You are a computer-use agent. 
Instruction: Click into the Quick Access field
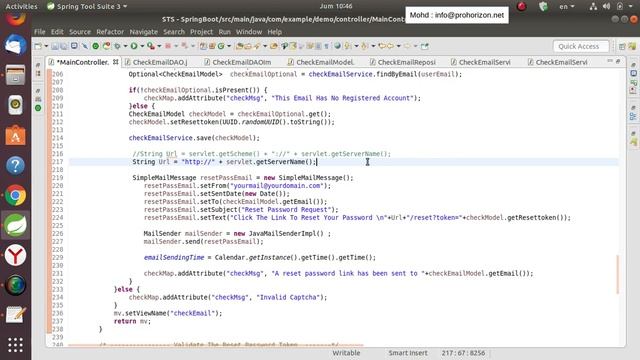[581, 46]
